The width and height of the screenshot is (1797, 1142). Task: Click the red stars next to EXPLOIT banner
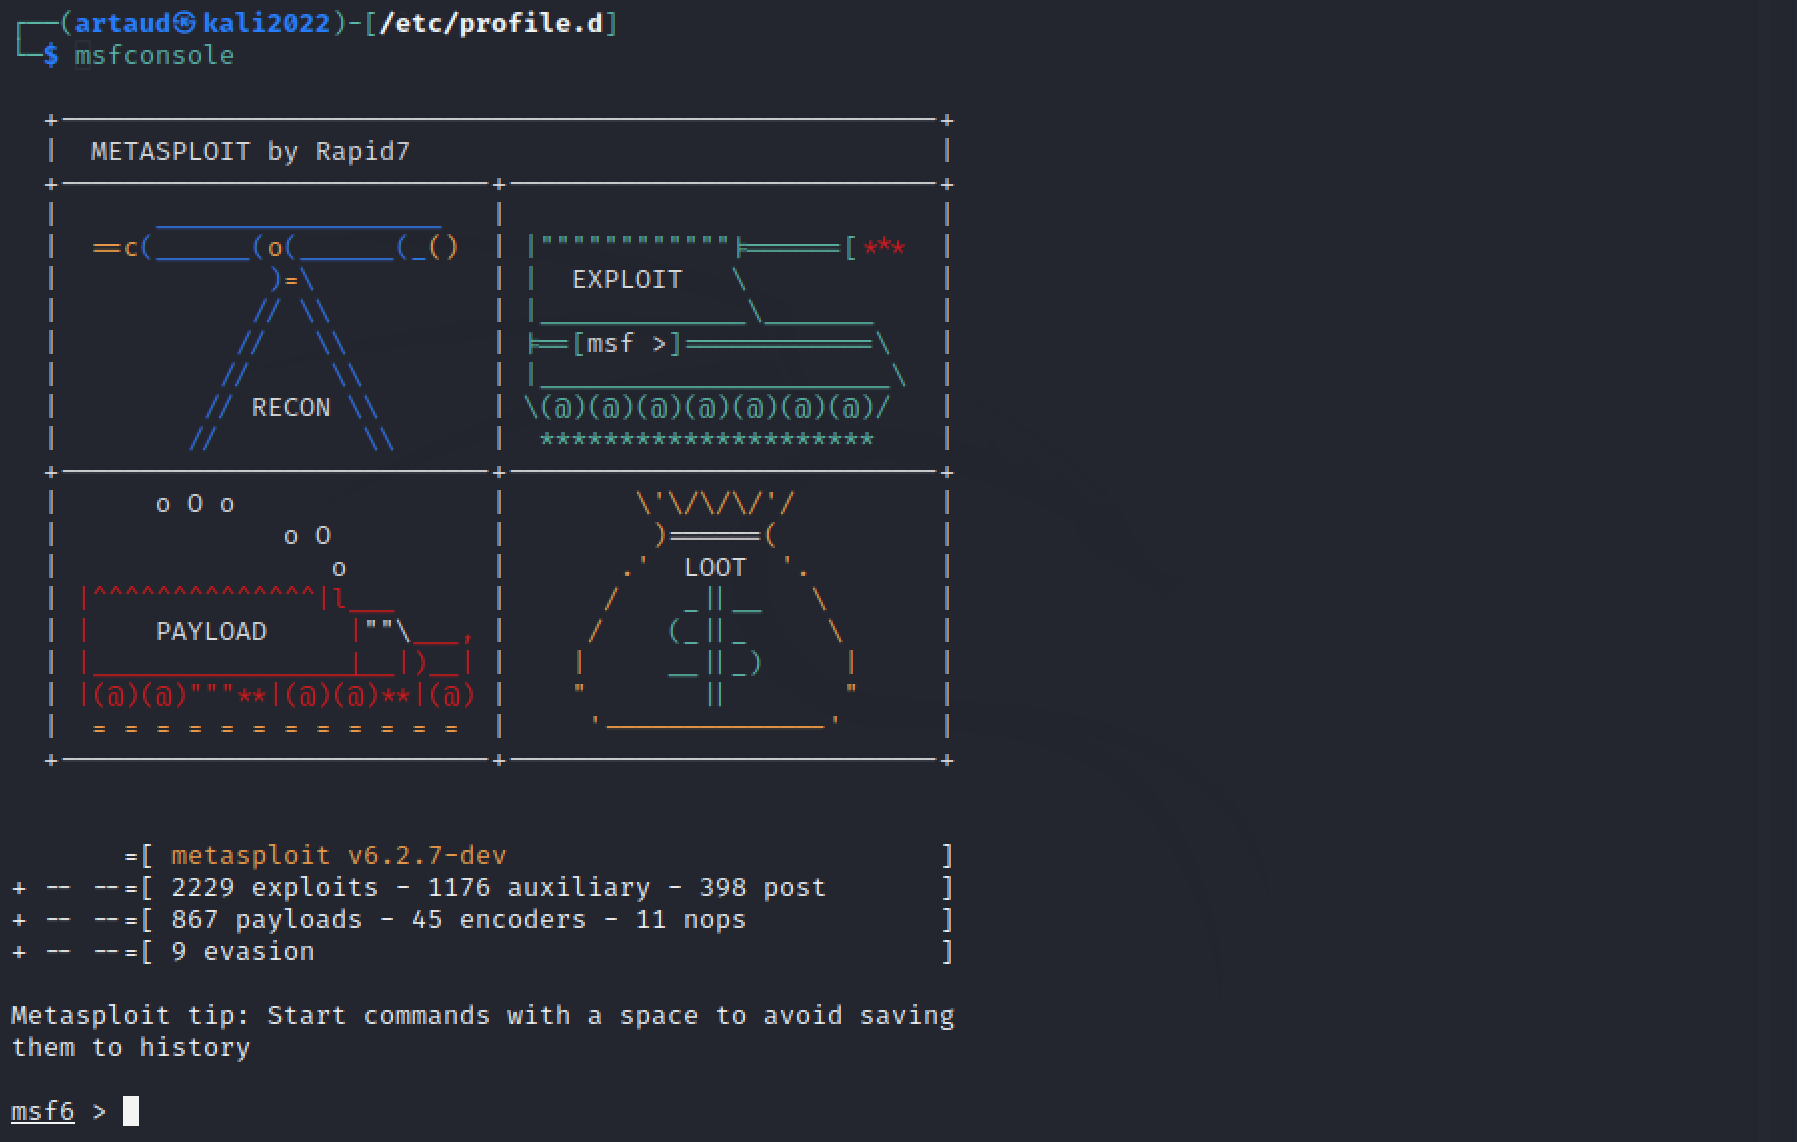[x=884, y=248]
